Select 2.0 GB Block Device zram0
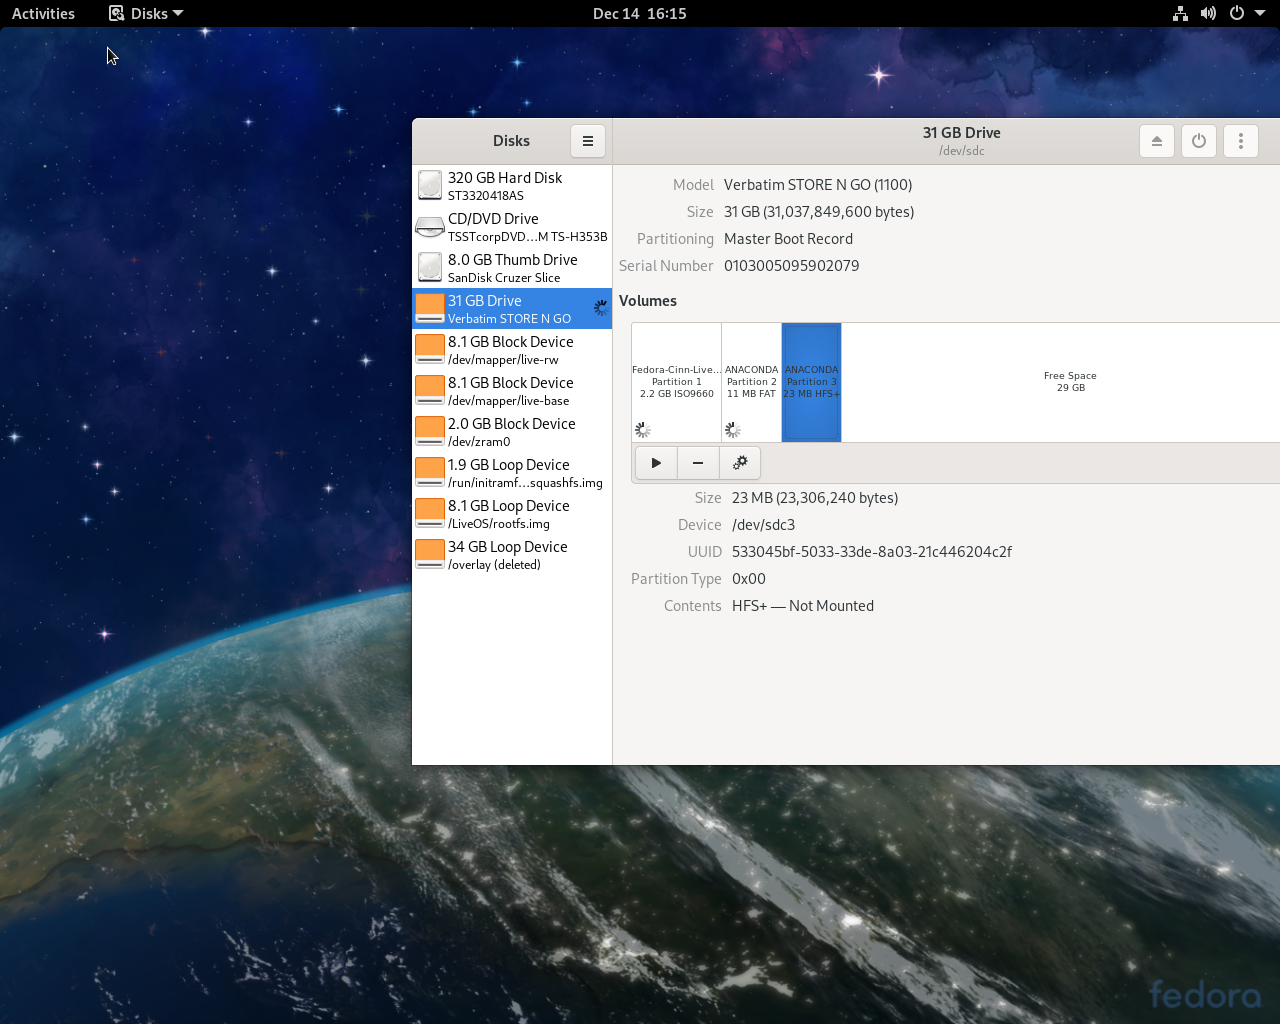The width and height of the screenshot is (1280, 1024). point(512,432)
